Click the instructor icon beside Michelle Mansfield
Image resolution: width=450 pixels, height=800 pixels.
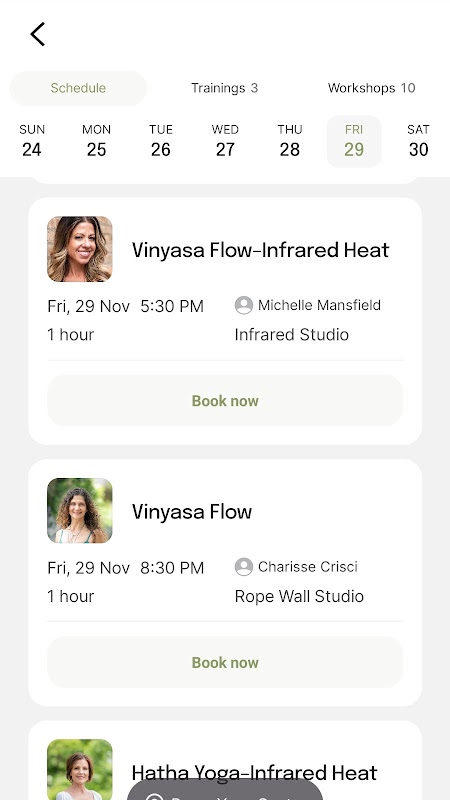[x=244, y=305]
